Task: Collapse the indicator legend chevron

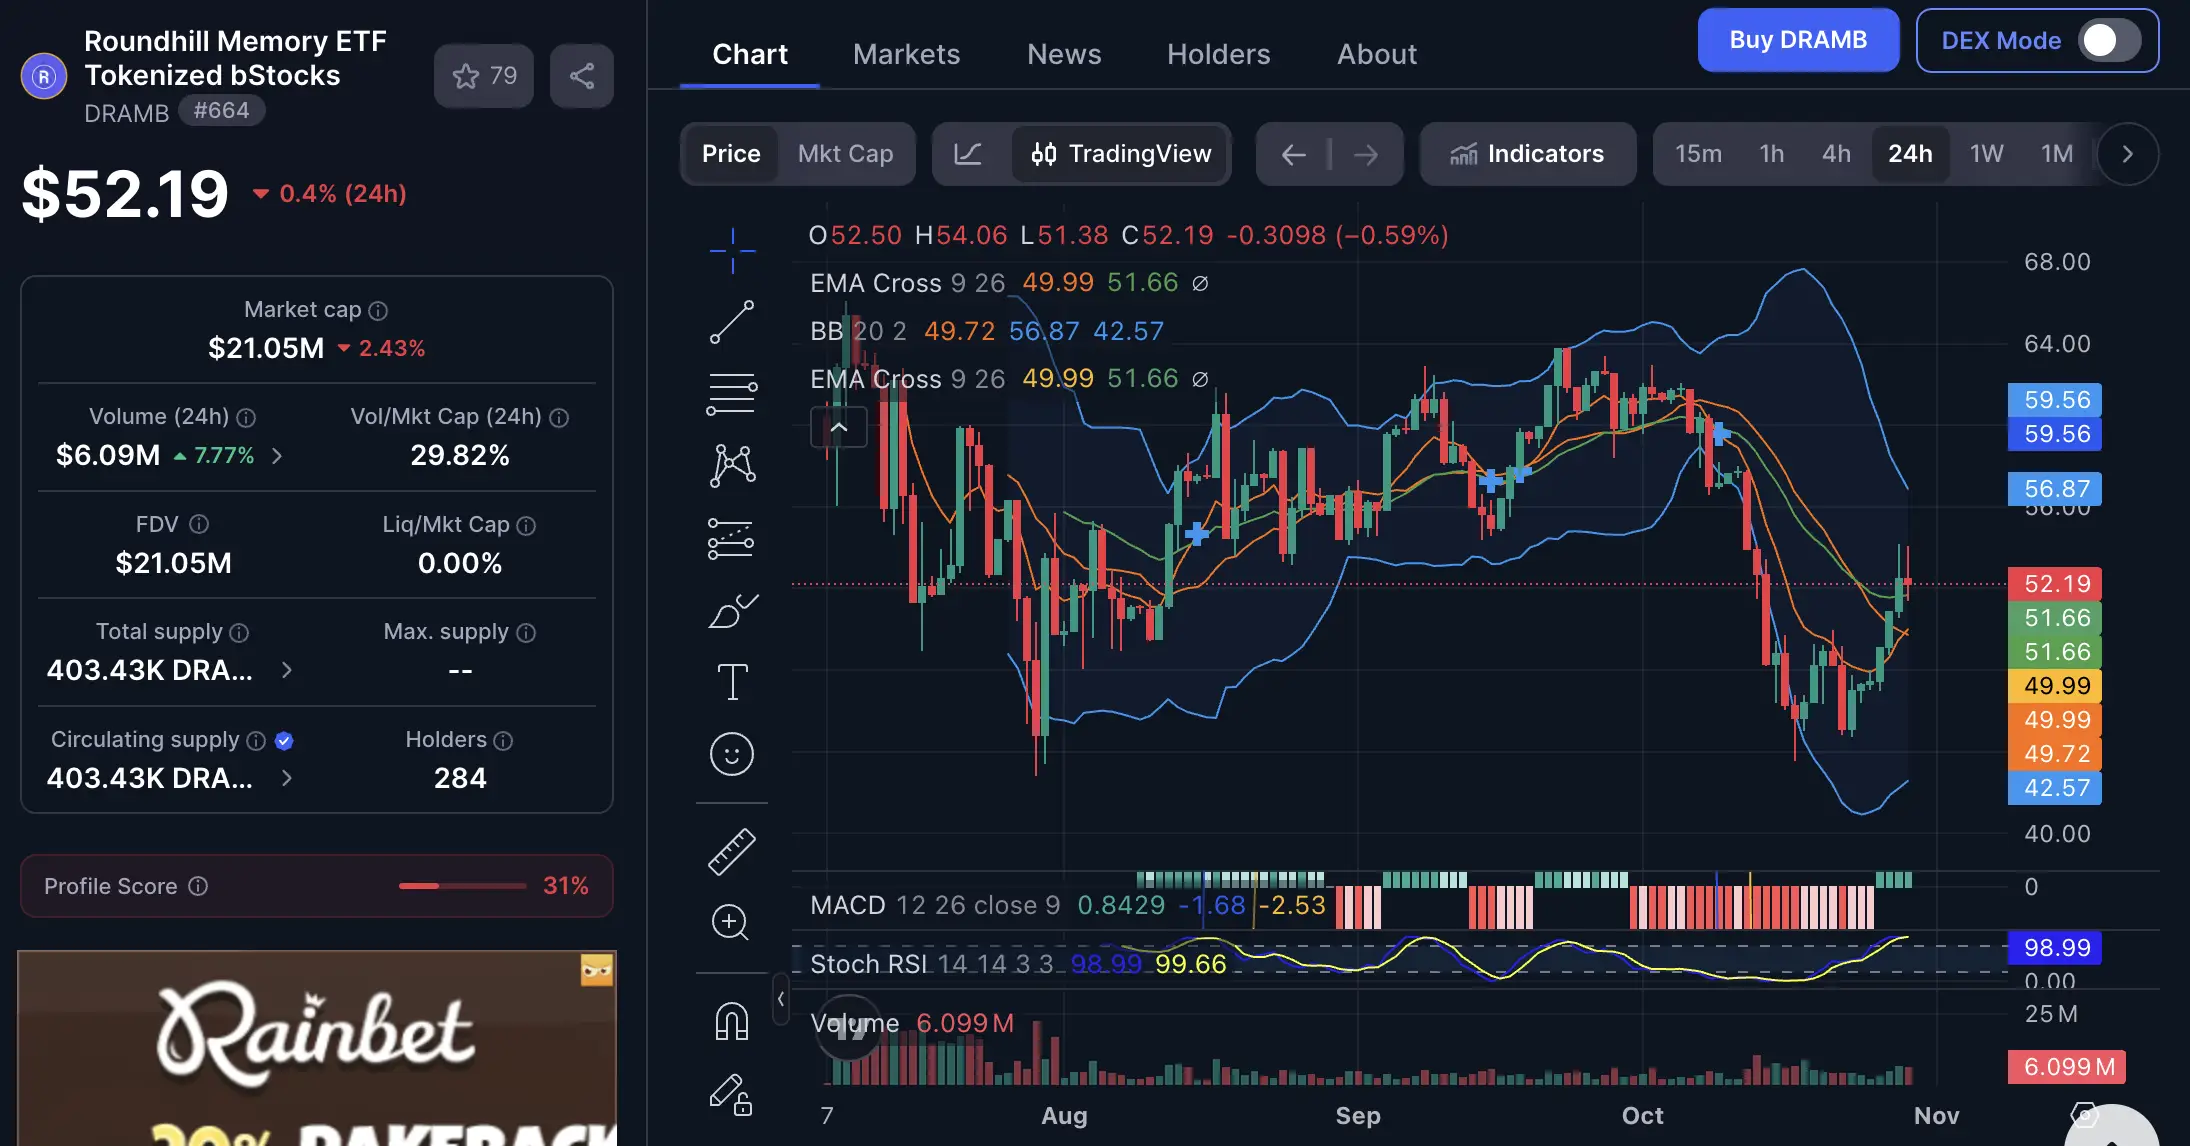Action: 838,428
